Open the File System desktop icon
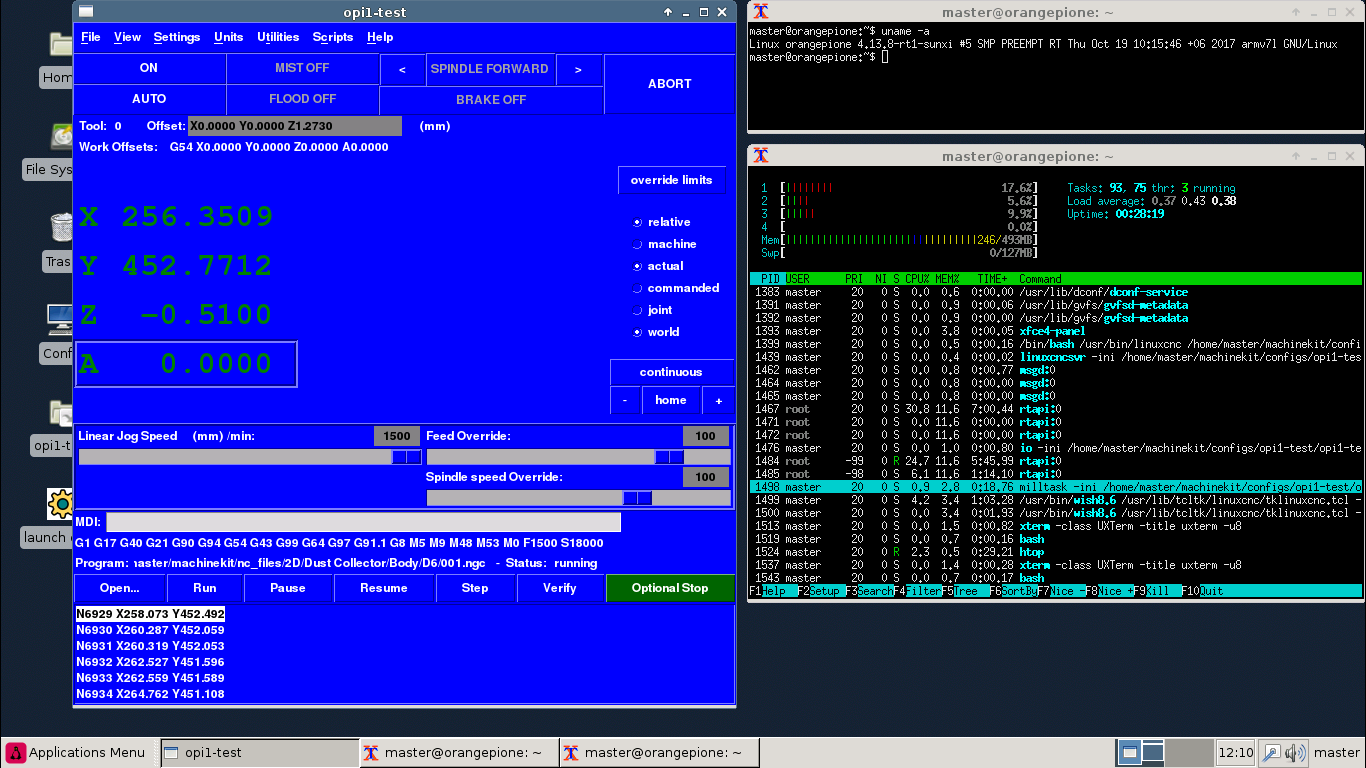 pyautogui.click(x=60, y=137)
